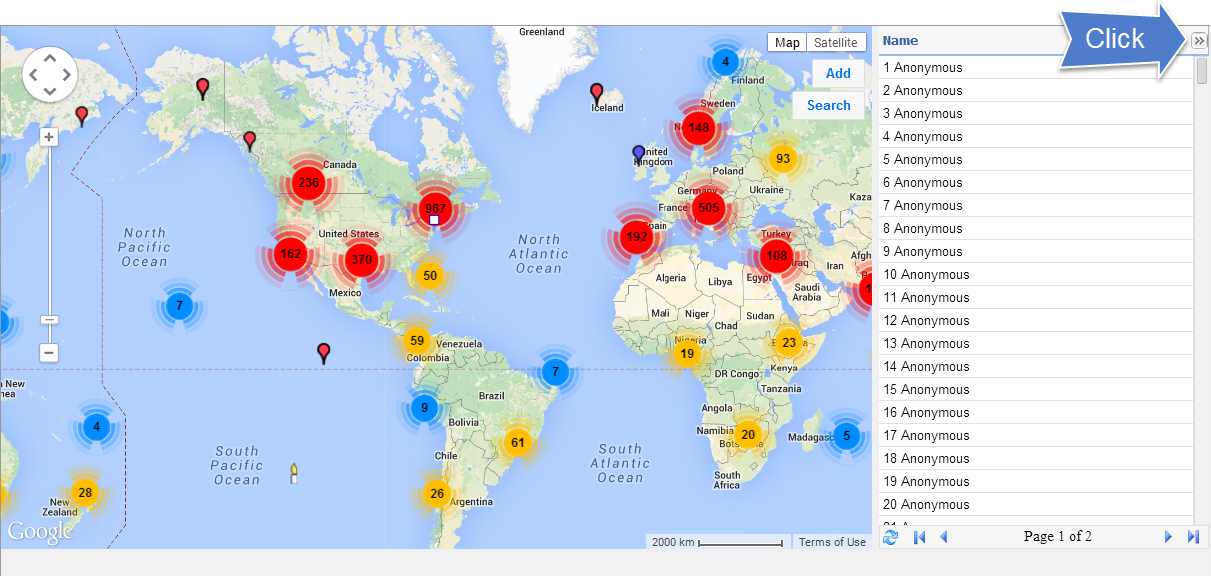Viewport: 1211px width, 576px height.
Task: Switch to Satellite view
Action: pyautogui.click(x=836, y=42)
